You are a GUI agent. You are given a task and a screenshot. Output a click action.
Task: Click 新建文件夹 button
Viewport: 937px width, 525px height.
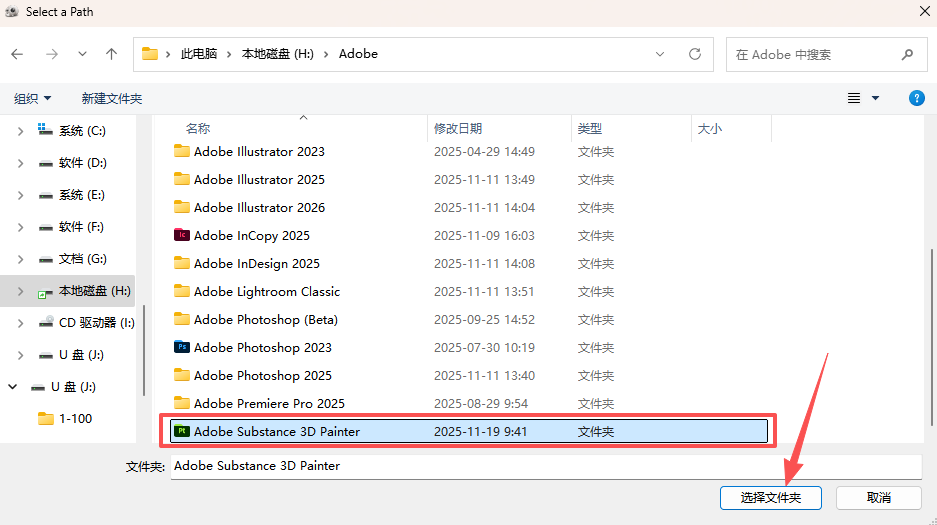tap(112, 99)
